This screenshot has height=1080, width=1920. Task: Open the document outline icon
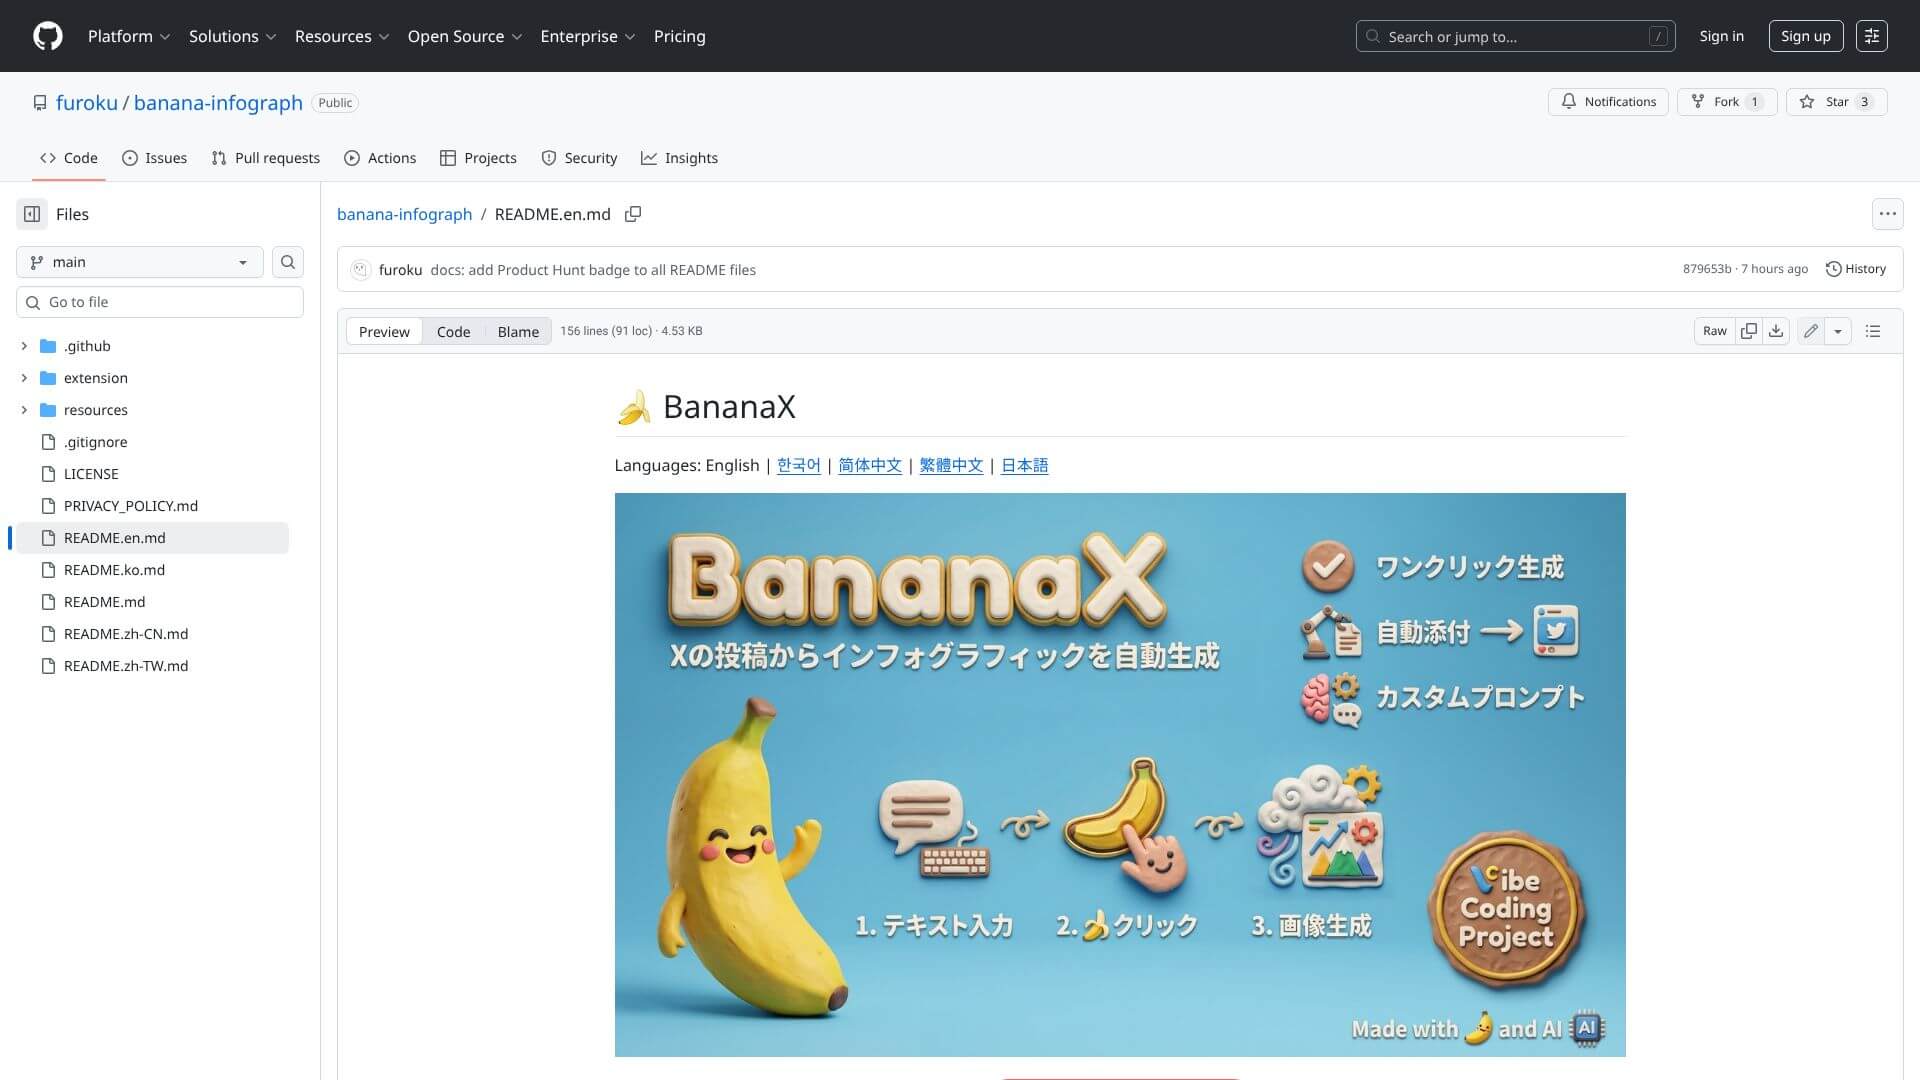point(1873,330)
